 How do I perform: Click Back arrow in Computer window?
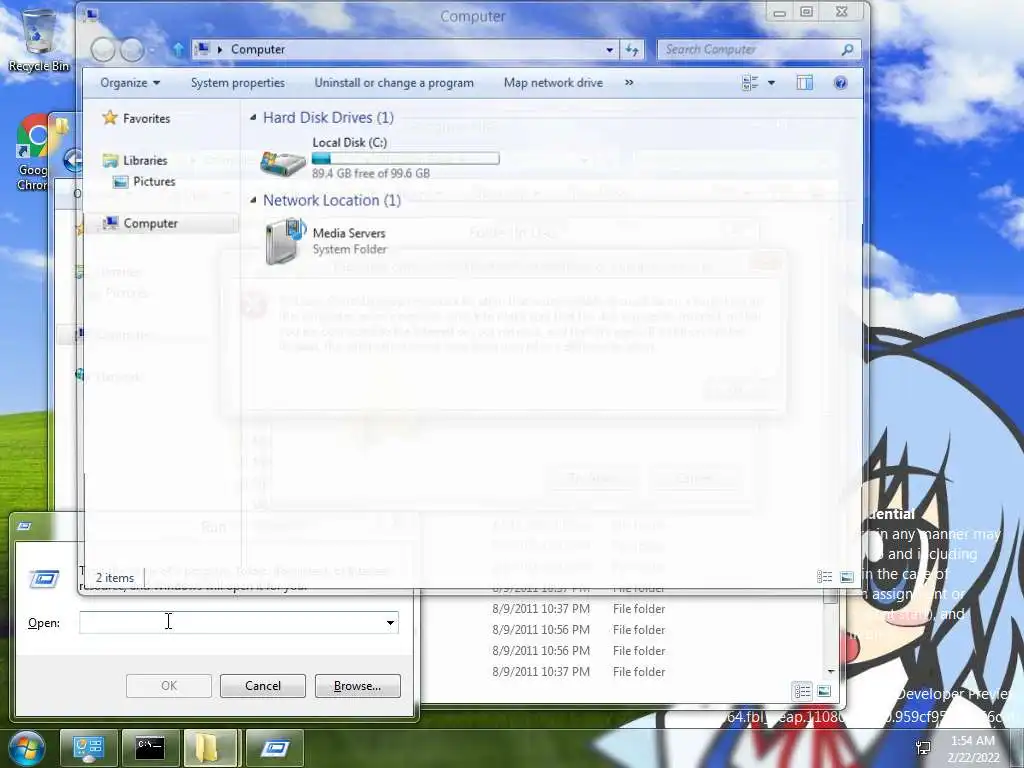coord(103,50)
